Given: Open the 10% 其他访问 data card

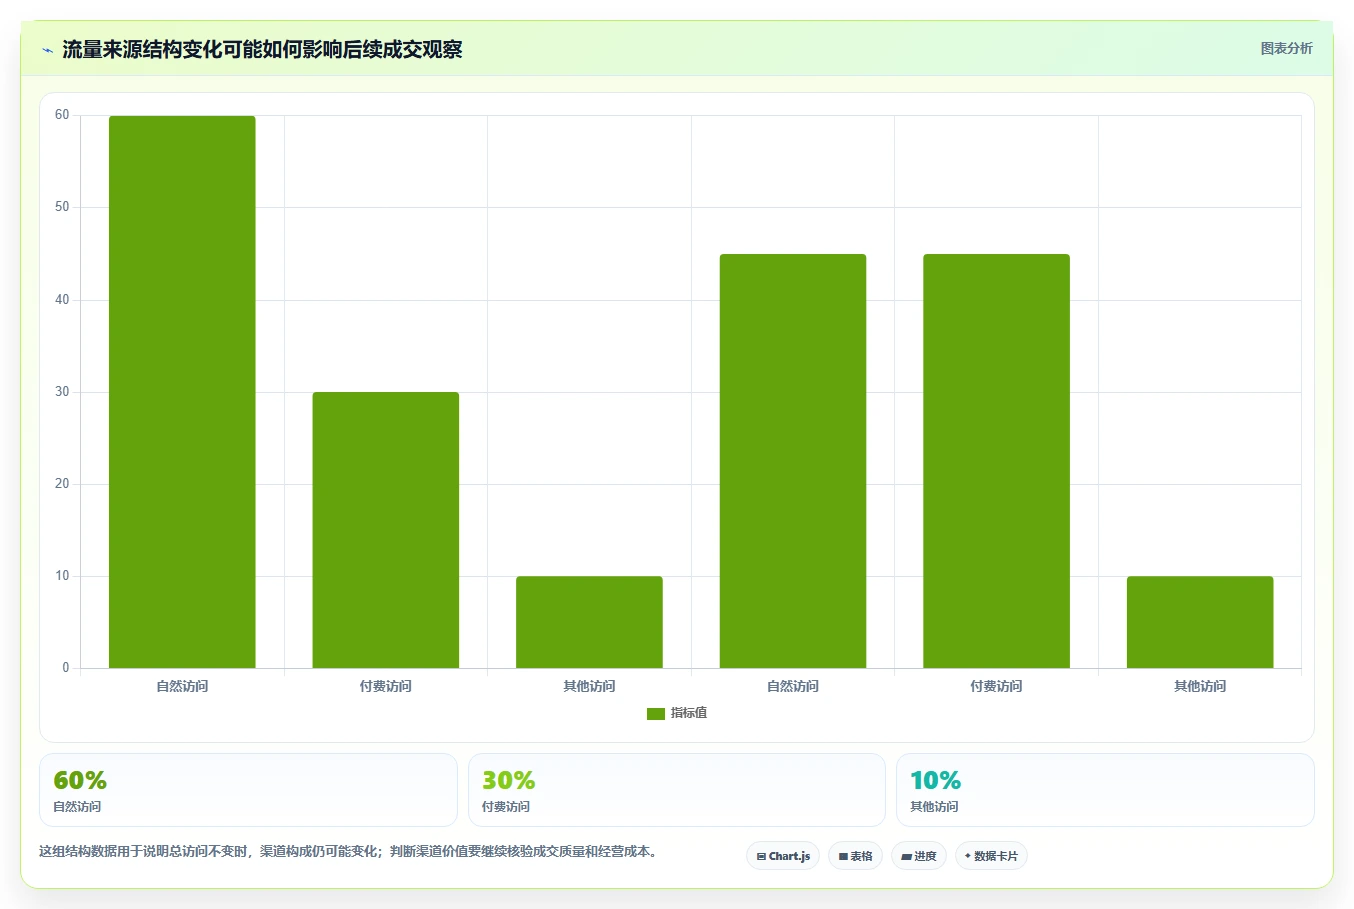Looking at the screenshot, I should [x=1105, y=790].
